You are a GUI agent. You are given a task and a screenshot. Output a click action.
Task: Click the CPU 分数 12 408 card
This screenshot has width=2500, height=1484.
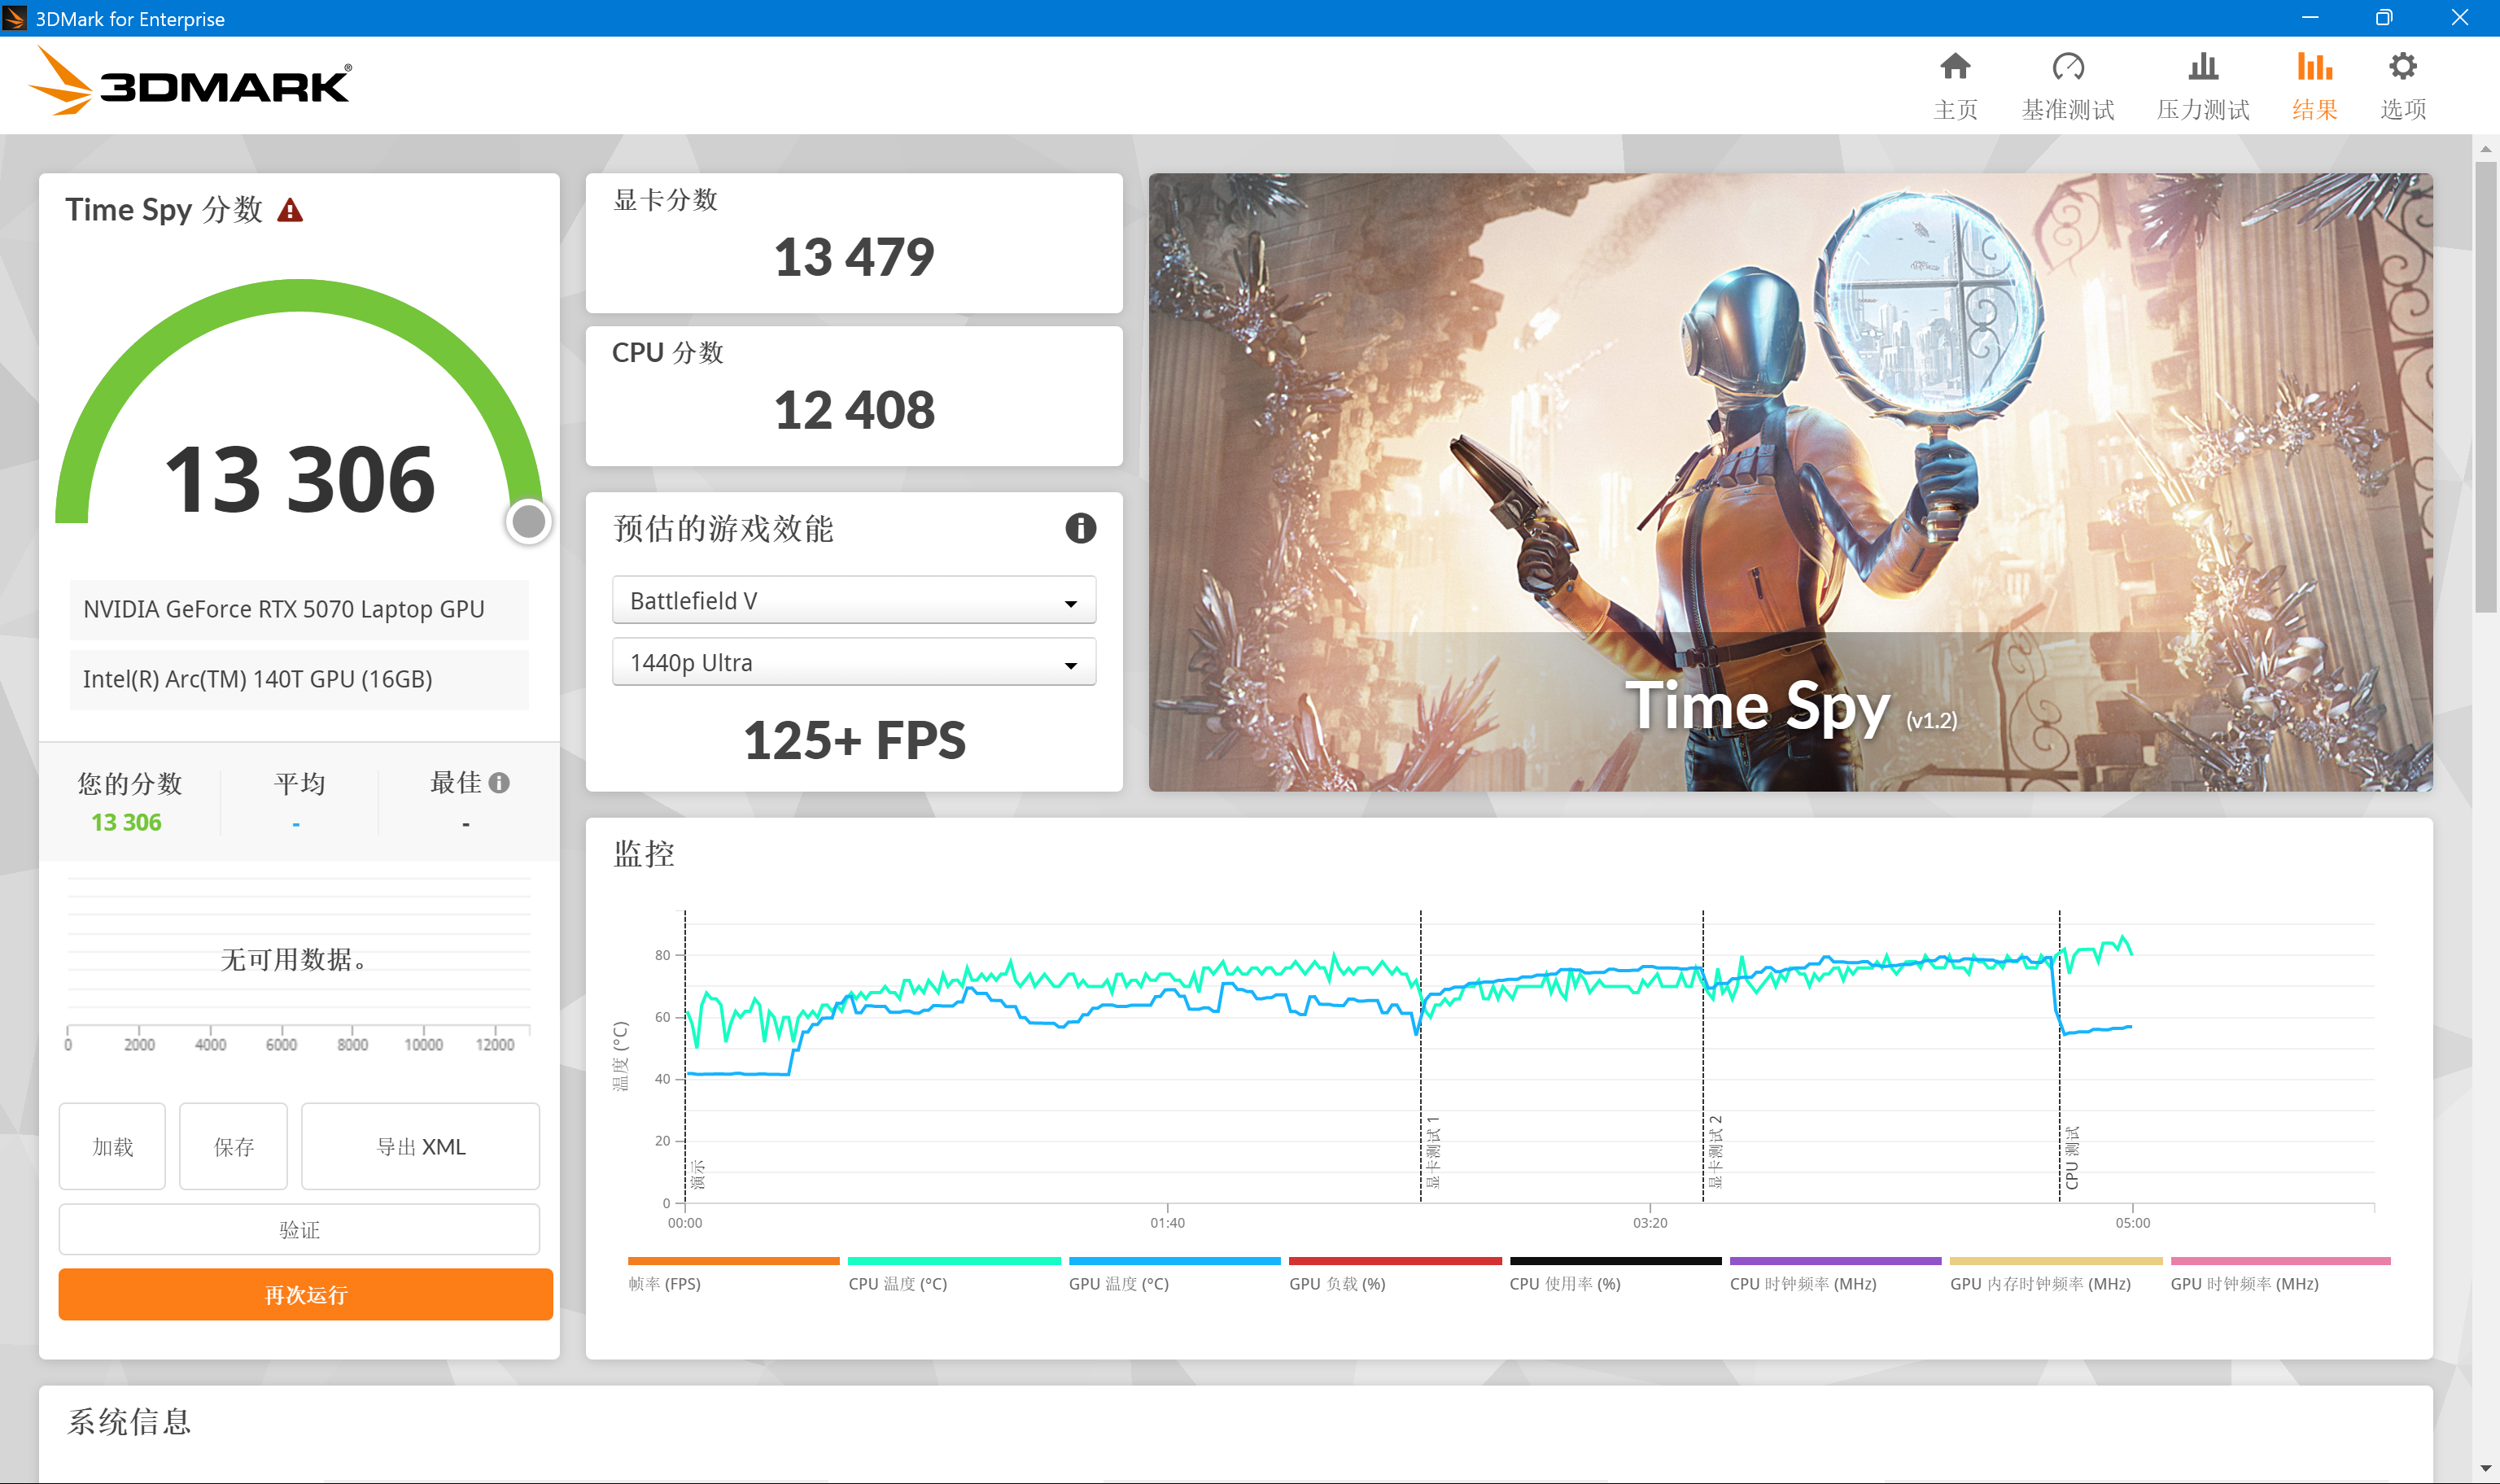(x=854, y=396)
